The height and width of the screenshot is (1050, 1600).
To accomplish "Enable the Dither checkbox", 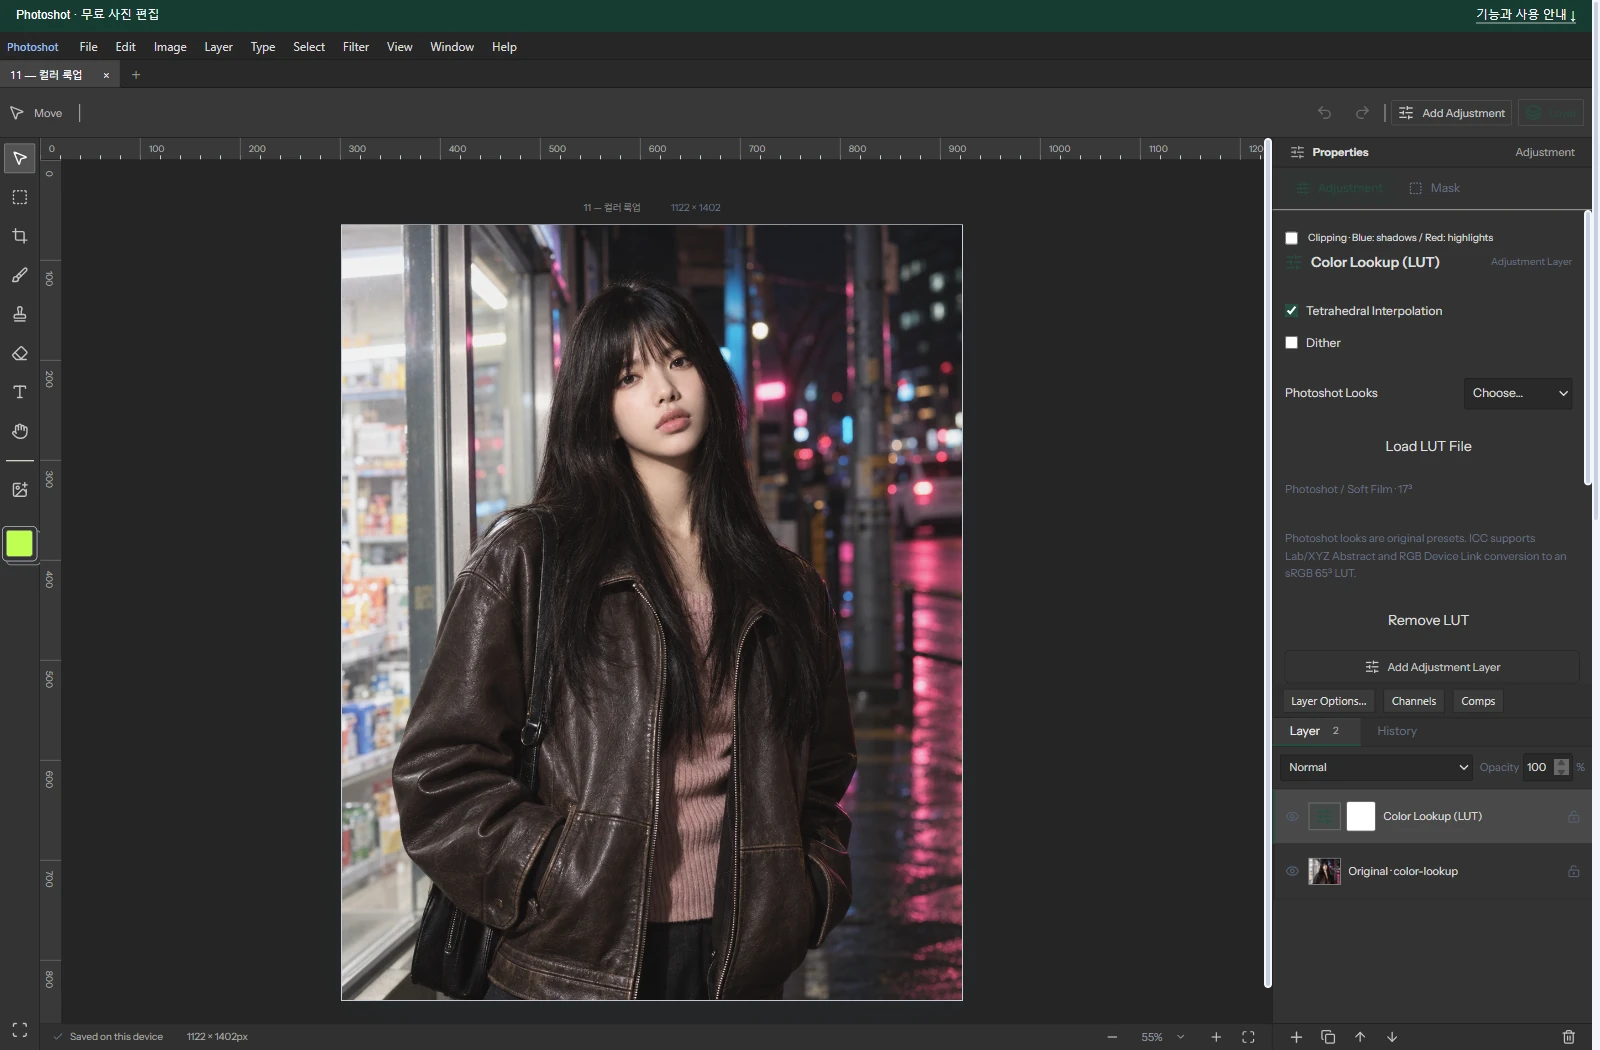I will (x=1291, y=343).
